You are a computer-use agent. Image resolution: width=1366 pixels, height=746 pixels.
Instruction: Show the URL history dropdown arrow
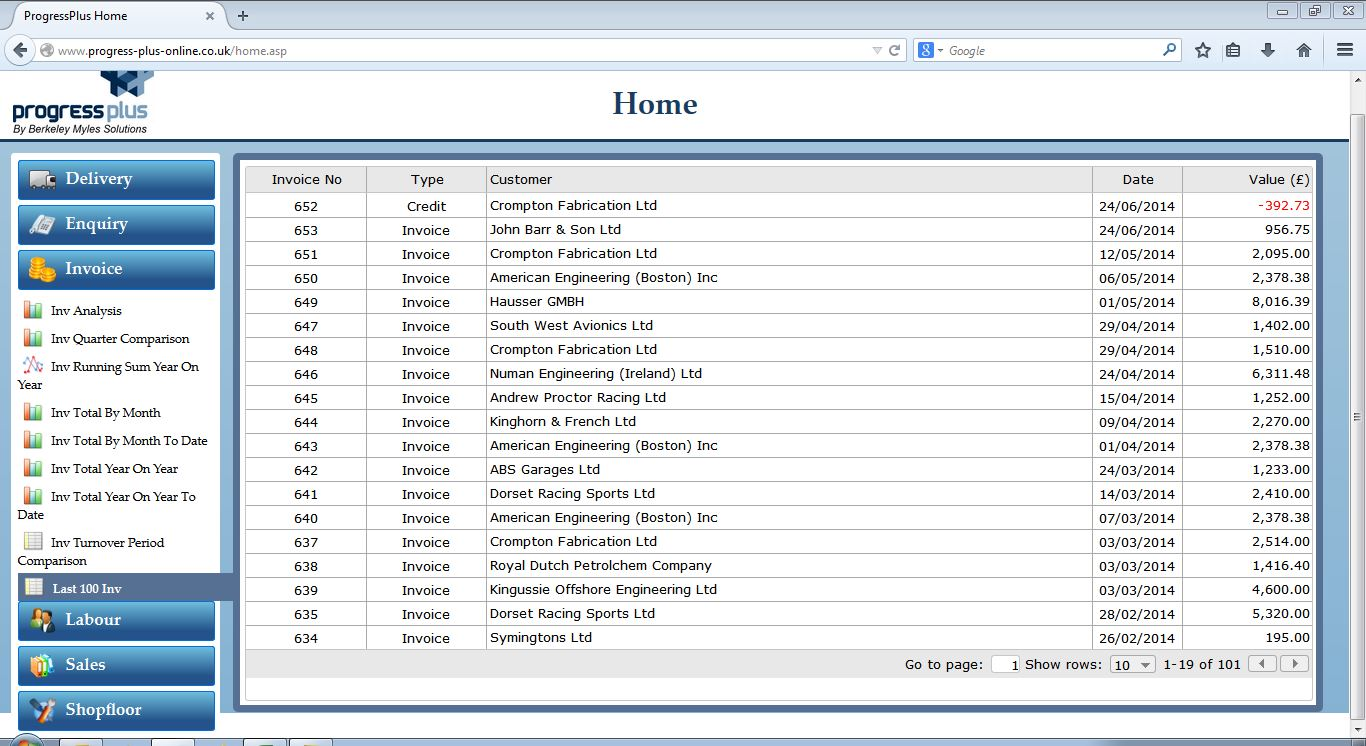click(877, 50)
